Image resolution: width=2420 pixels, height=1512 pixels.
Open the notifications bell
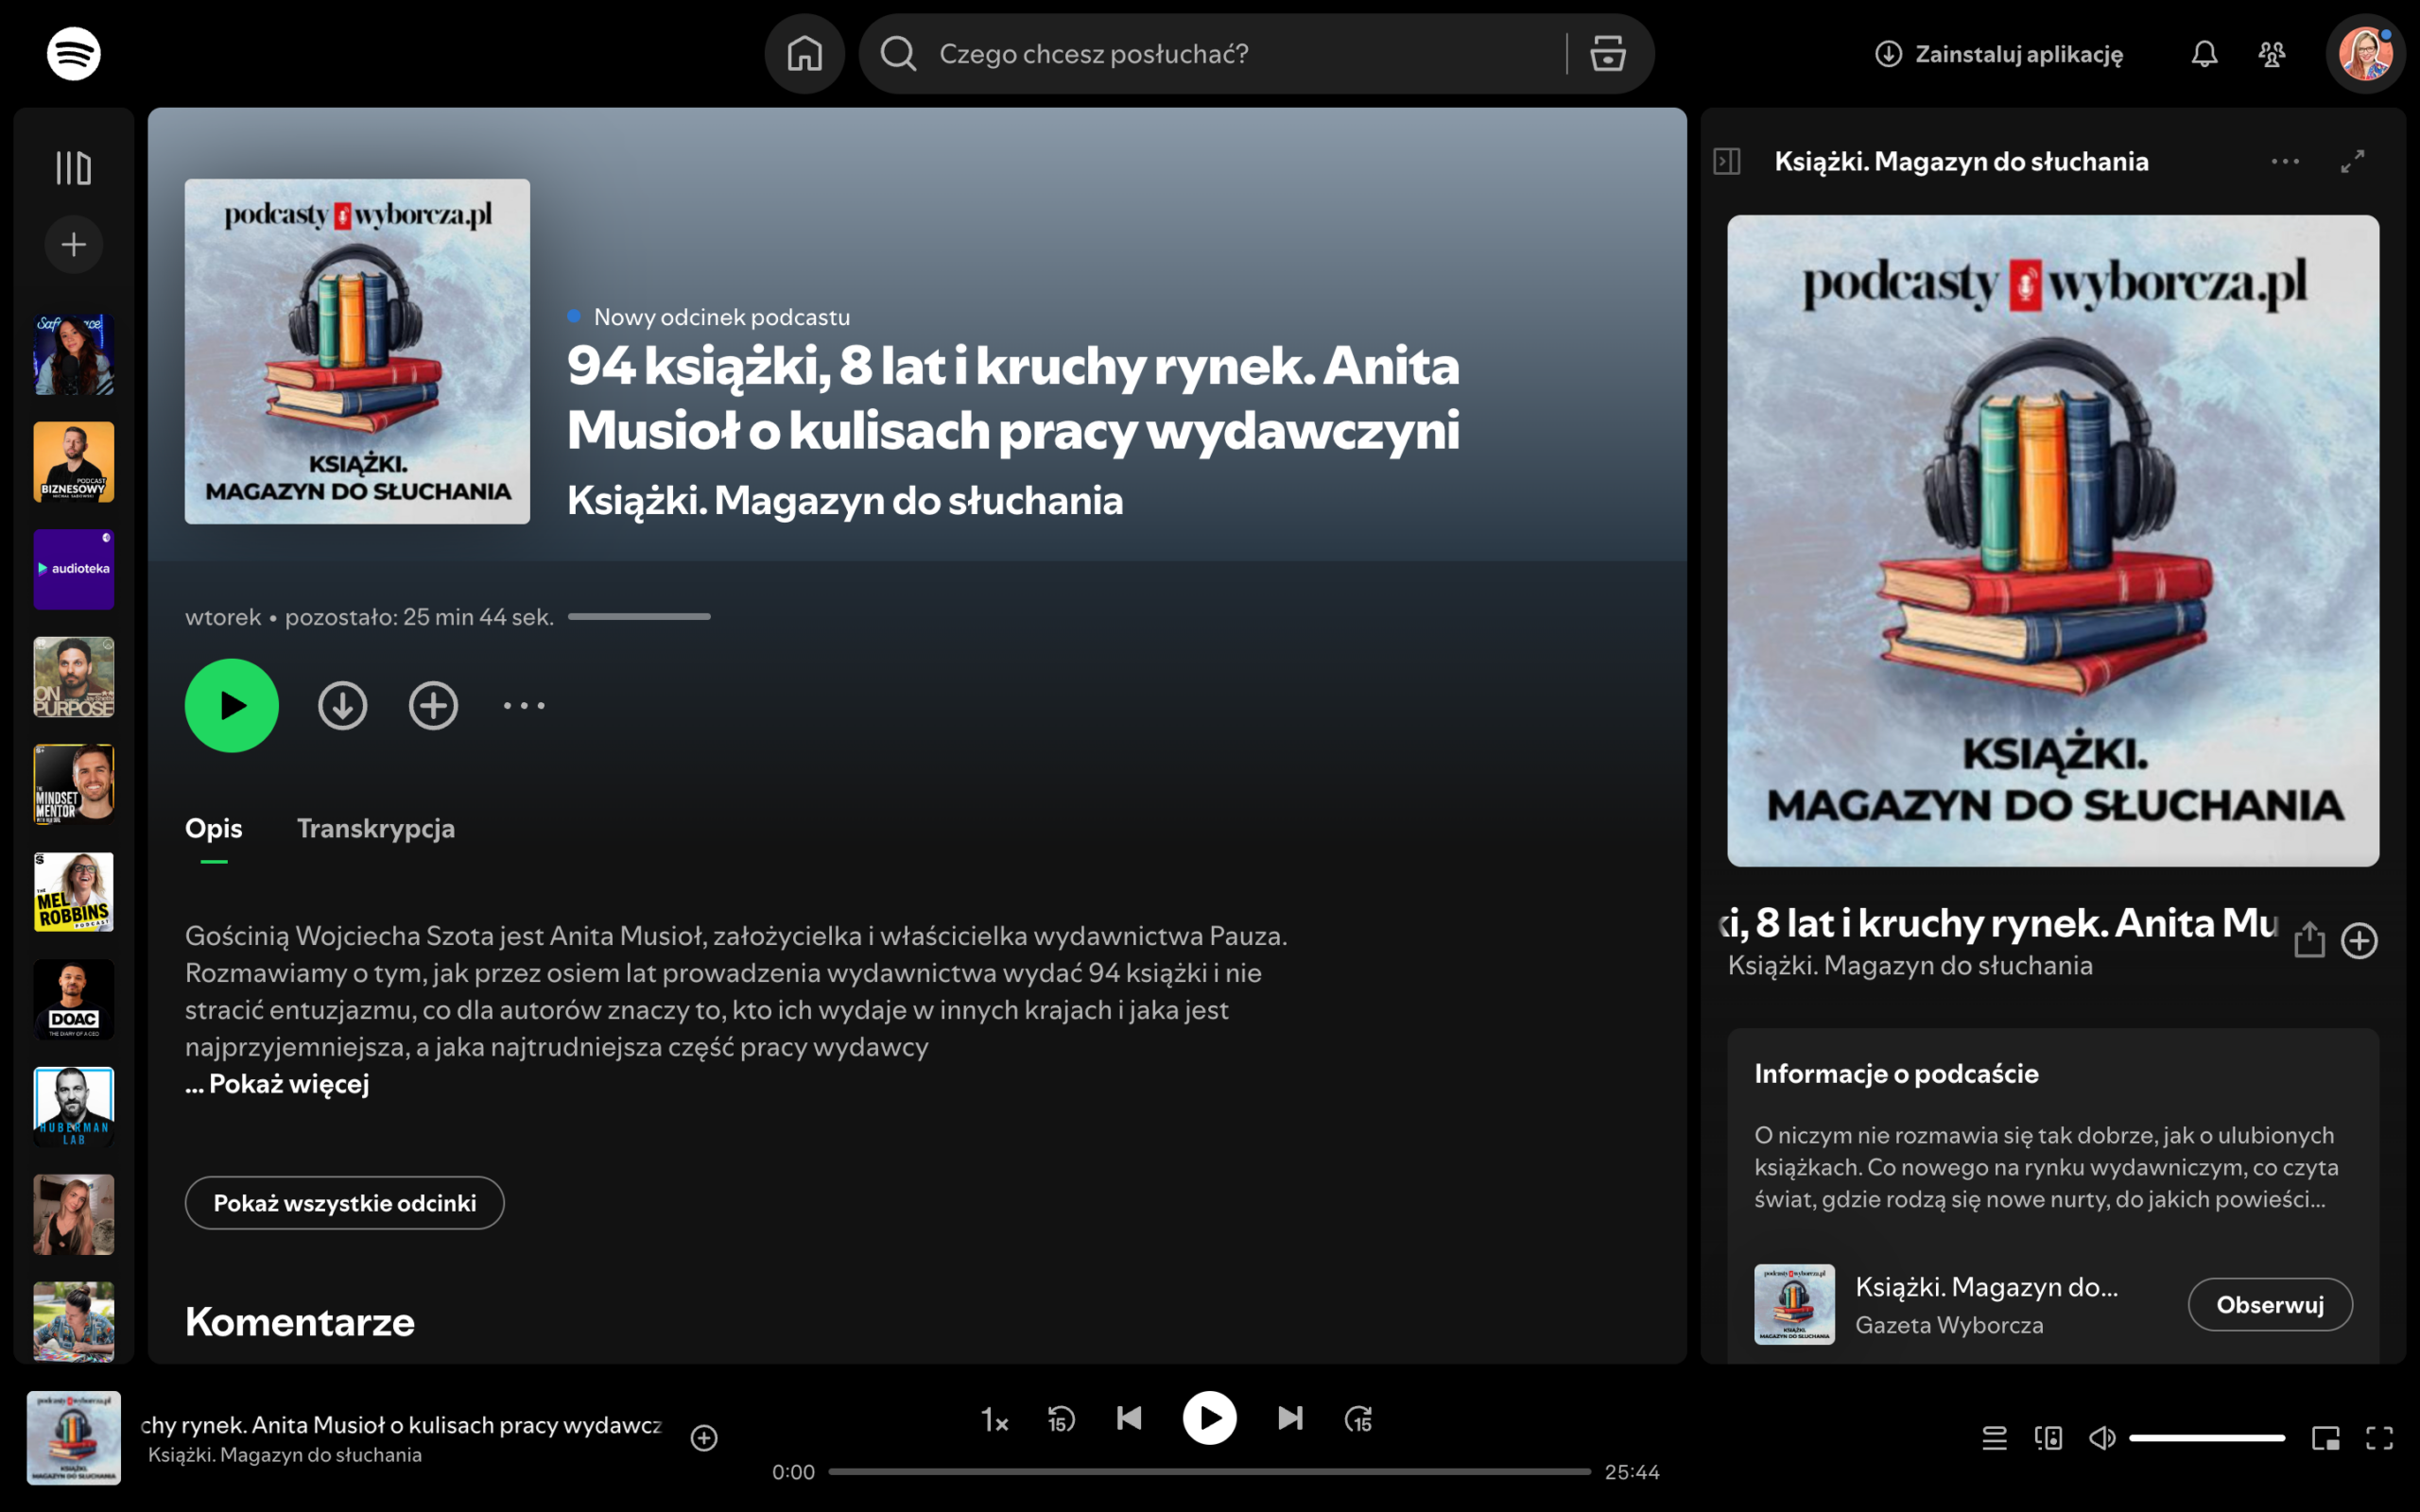tap(2204, 54)
